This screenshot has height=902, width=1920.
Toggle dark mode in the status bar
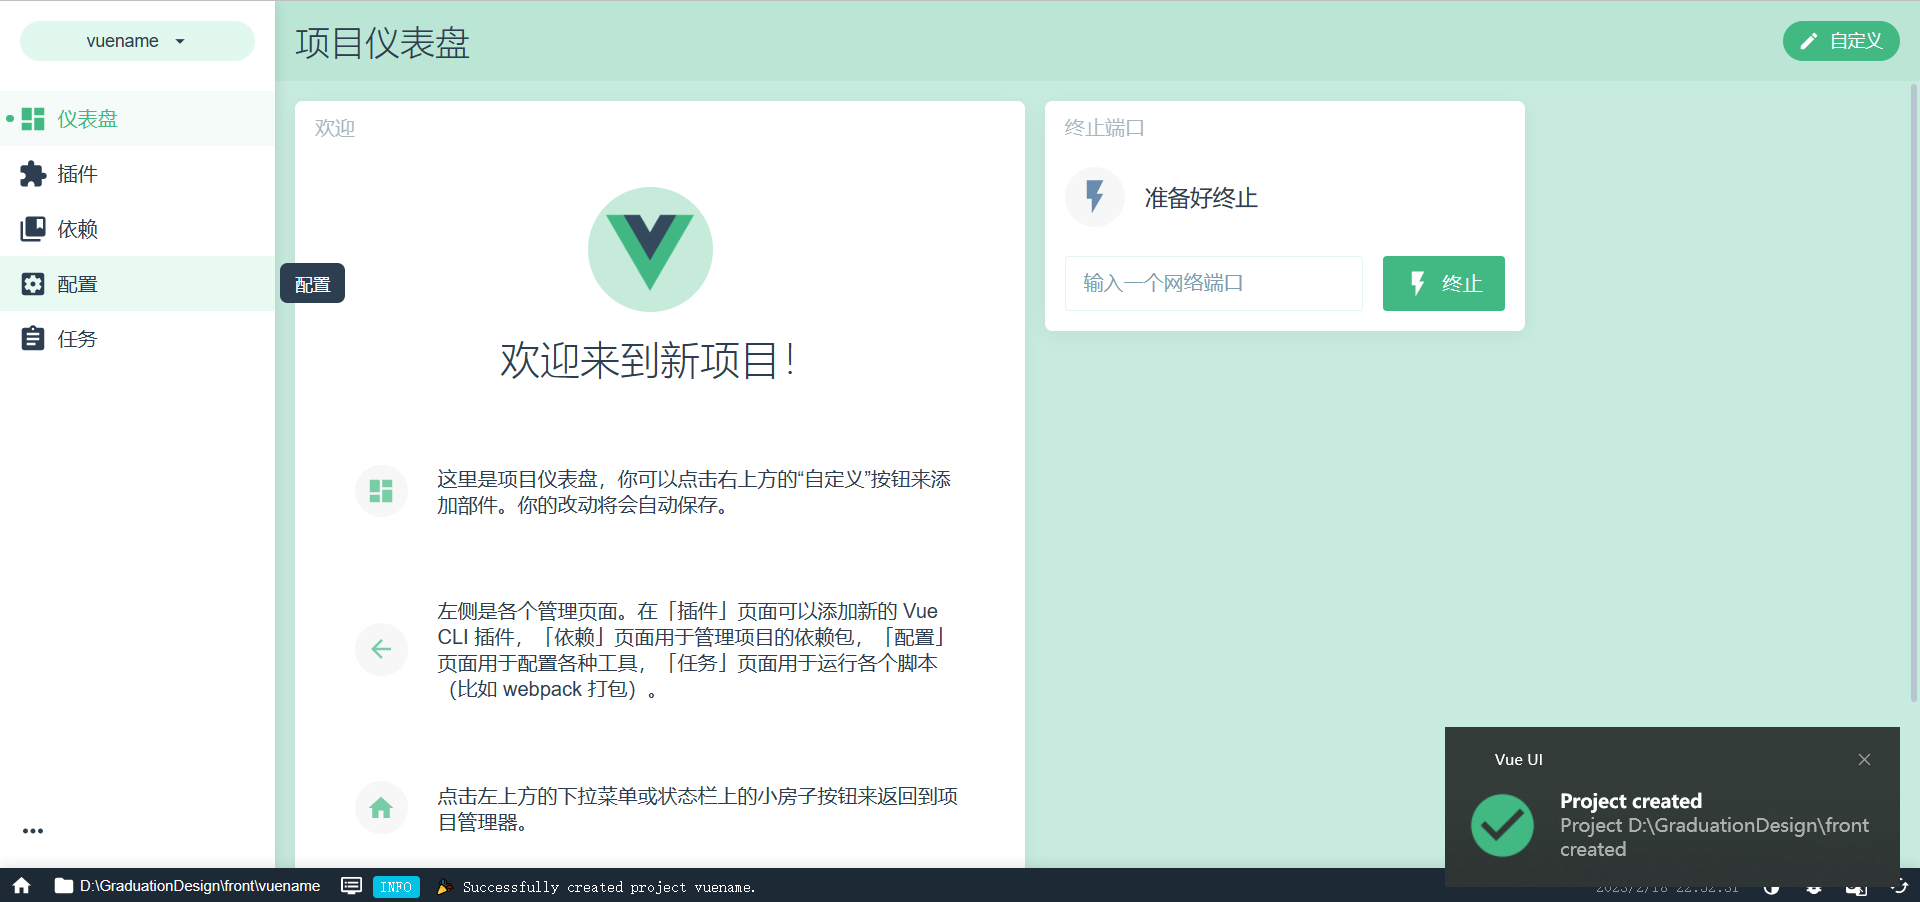pyautogui.click(x=1771, y=889)
